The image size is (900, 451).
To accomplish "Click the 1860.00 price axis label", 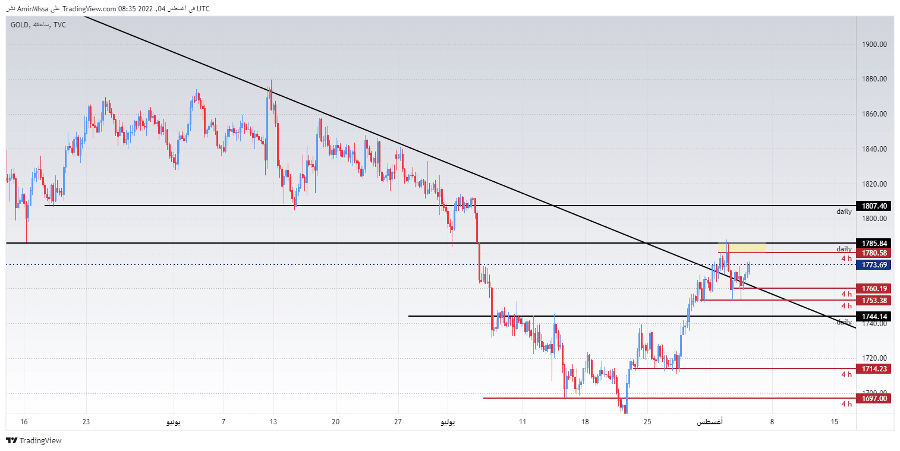I will click(872, 114).
